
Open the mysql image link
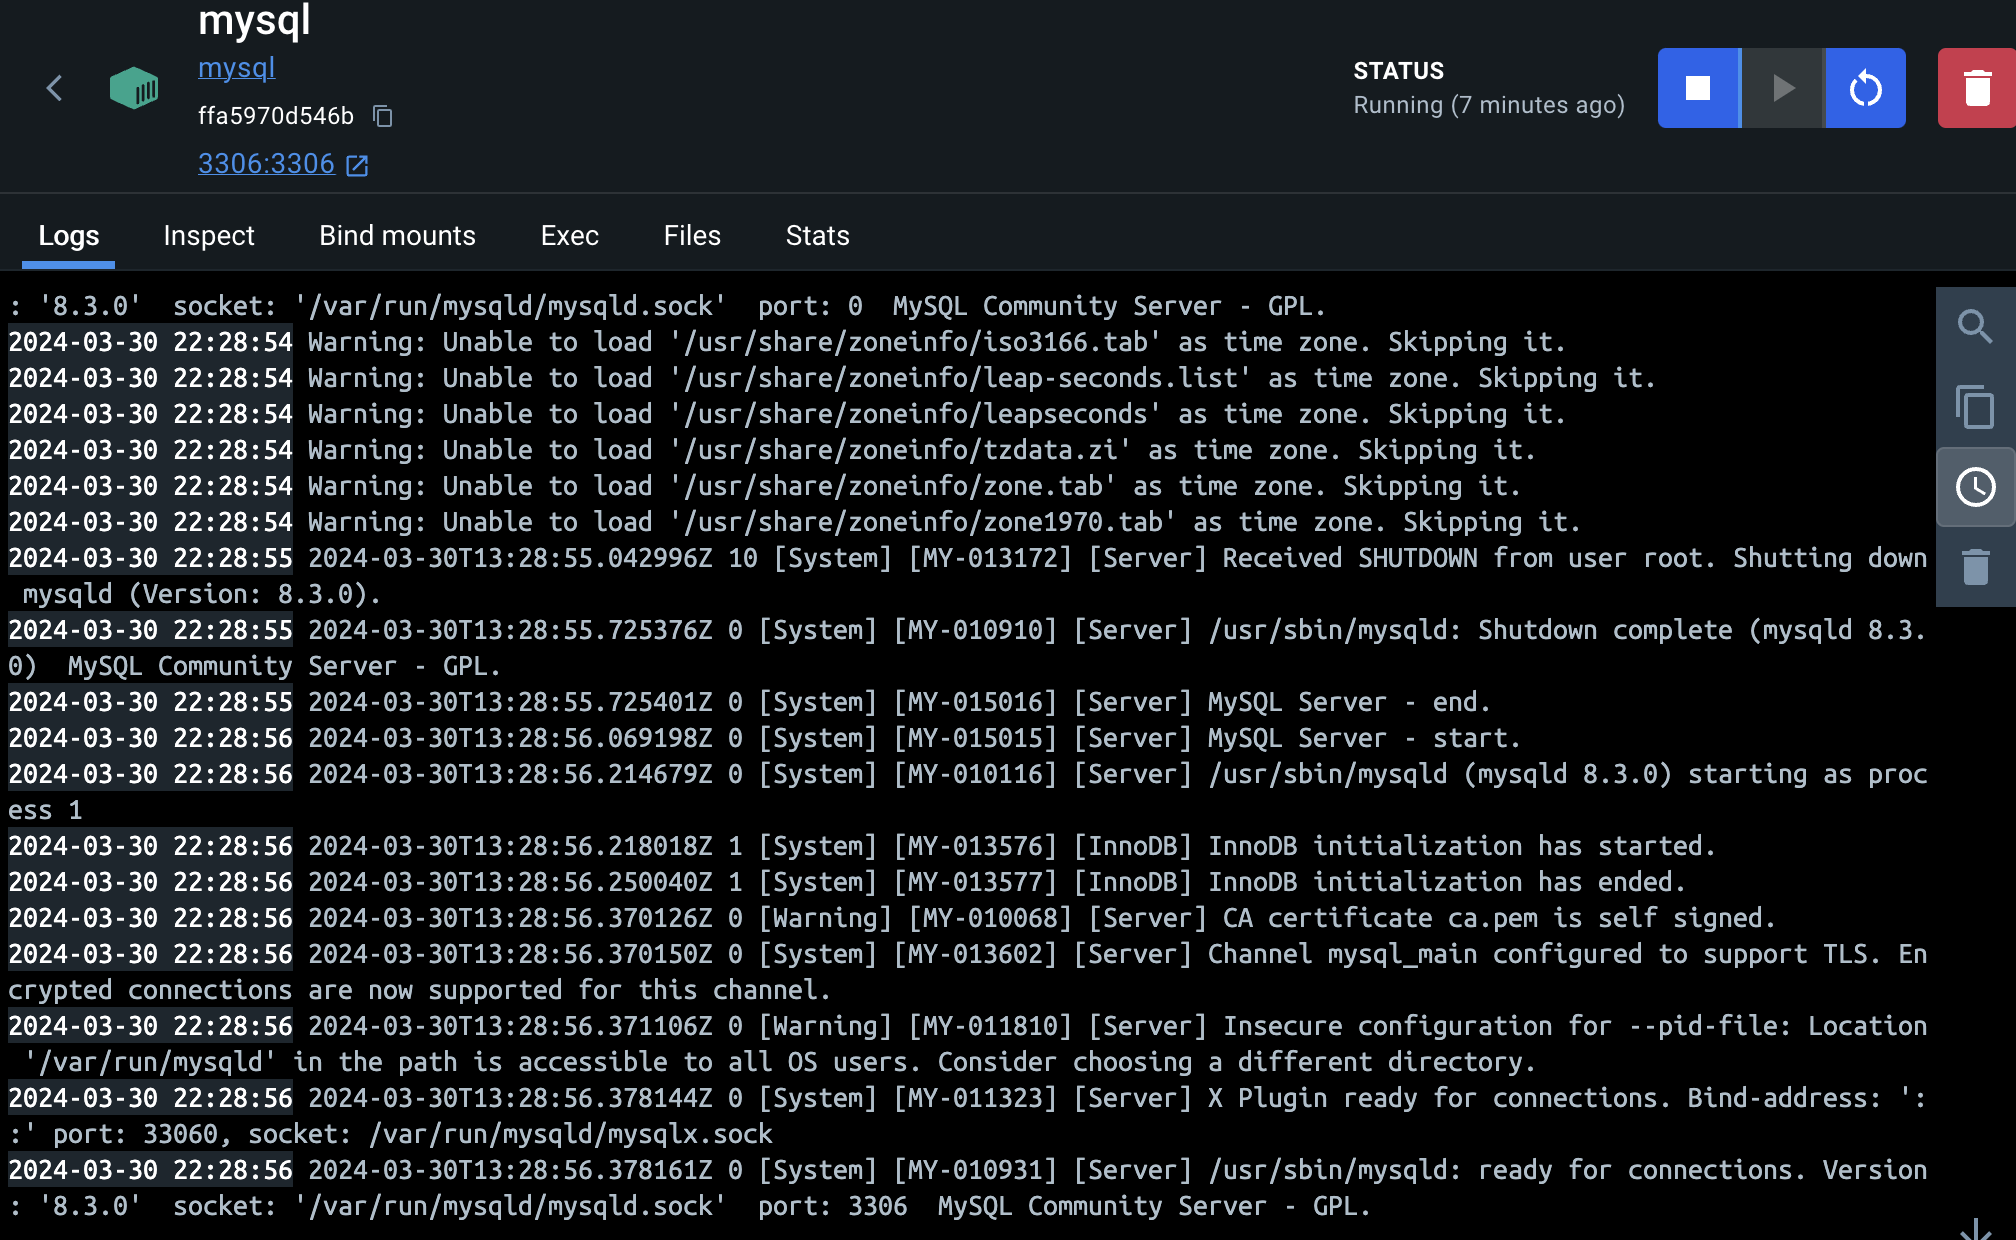coord(236,68)
